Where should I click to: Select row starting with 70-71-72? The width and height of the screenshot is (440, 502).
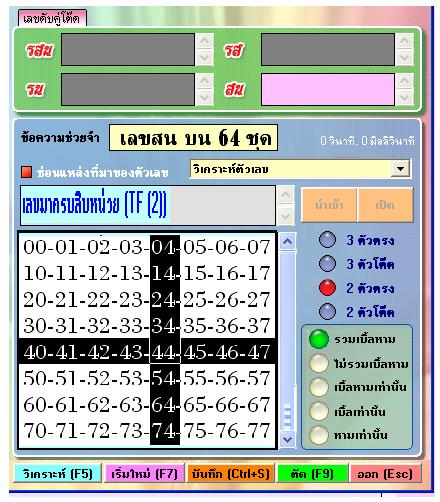coord(147,430)
